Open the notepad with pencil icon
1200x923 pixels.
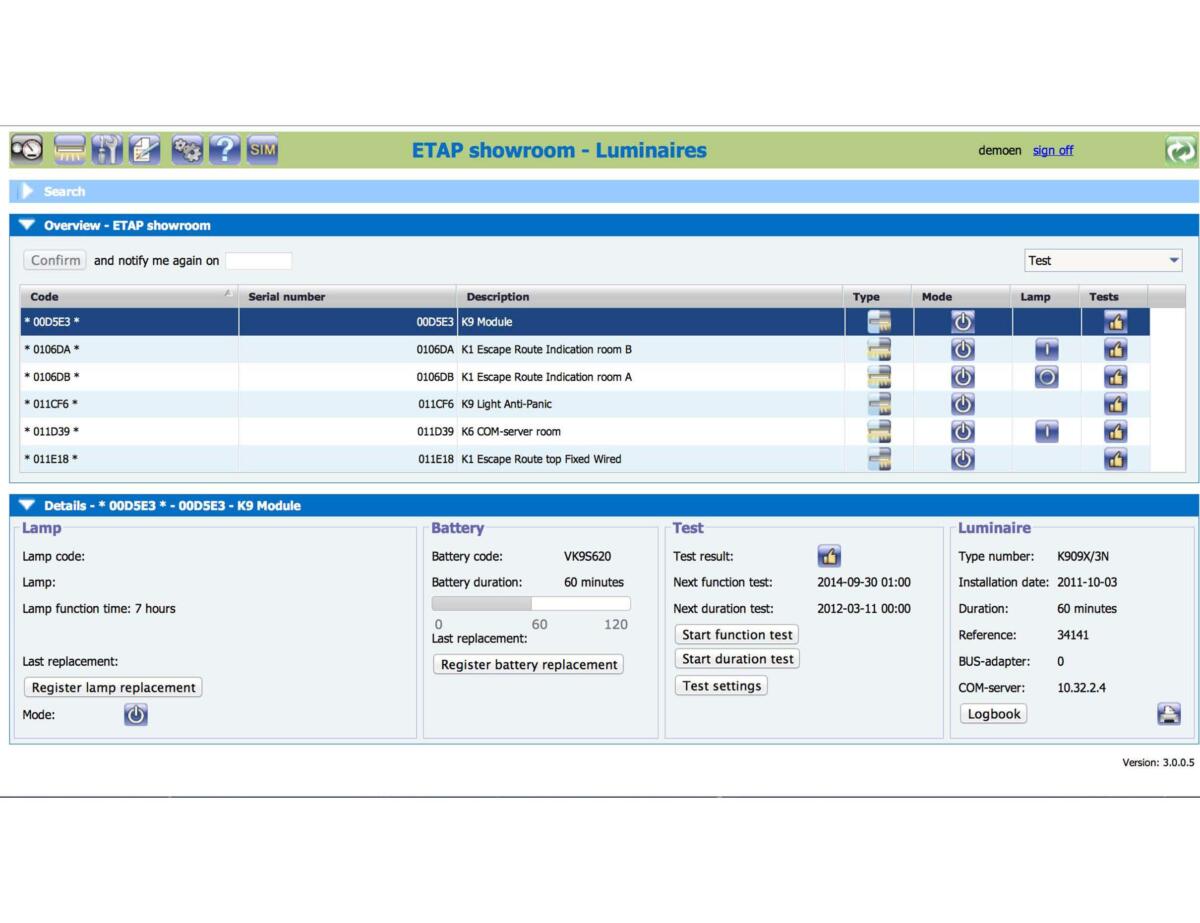(145, 150)
